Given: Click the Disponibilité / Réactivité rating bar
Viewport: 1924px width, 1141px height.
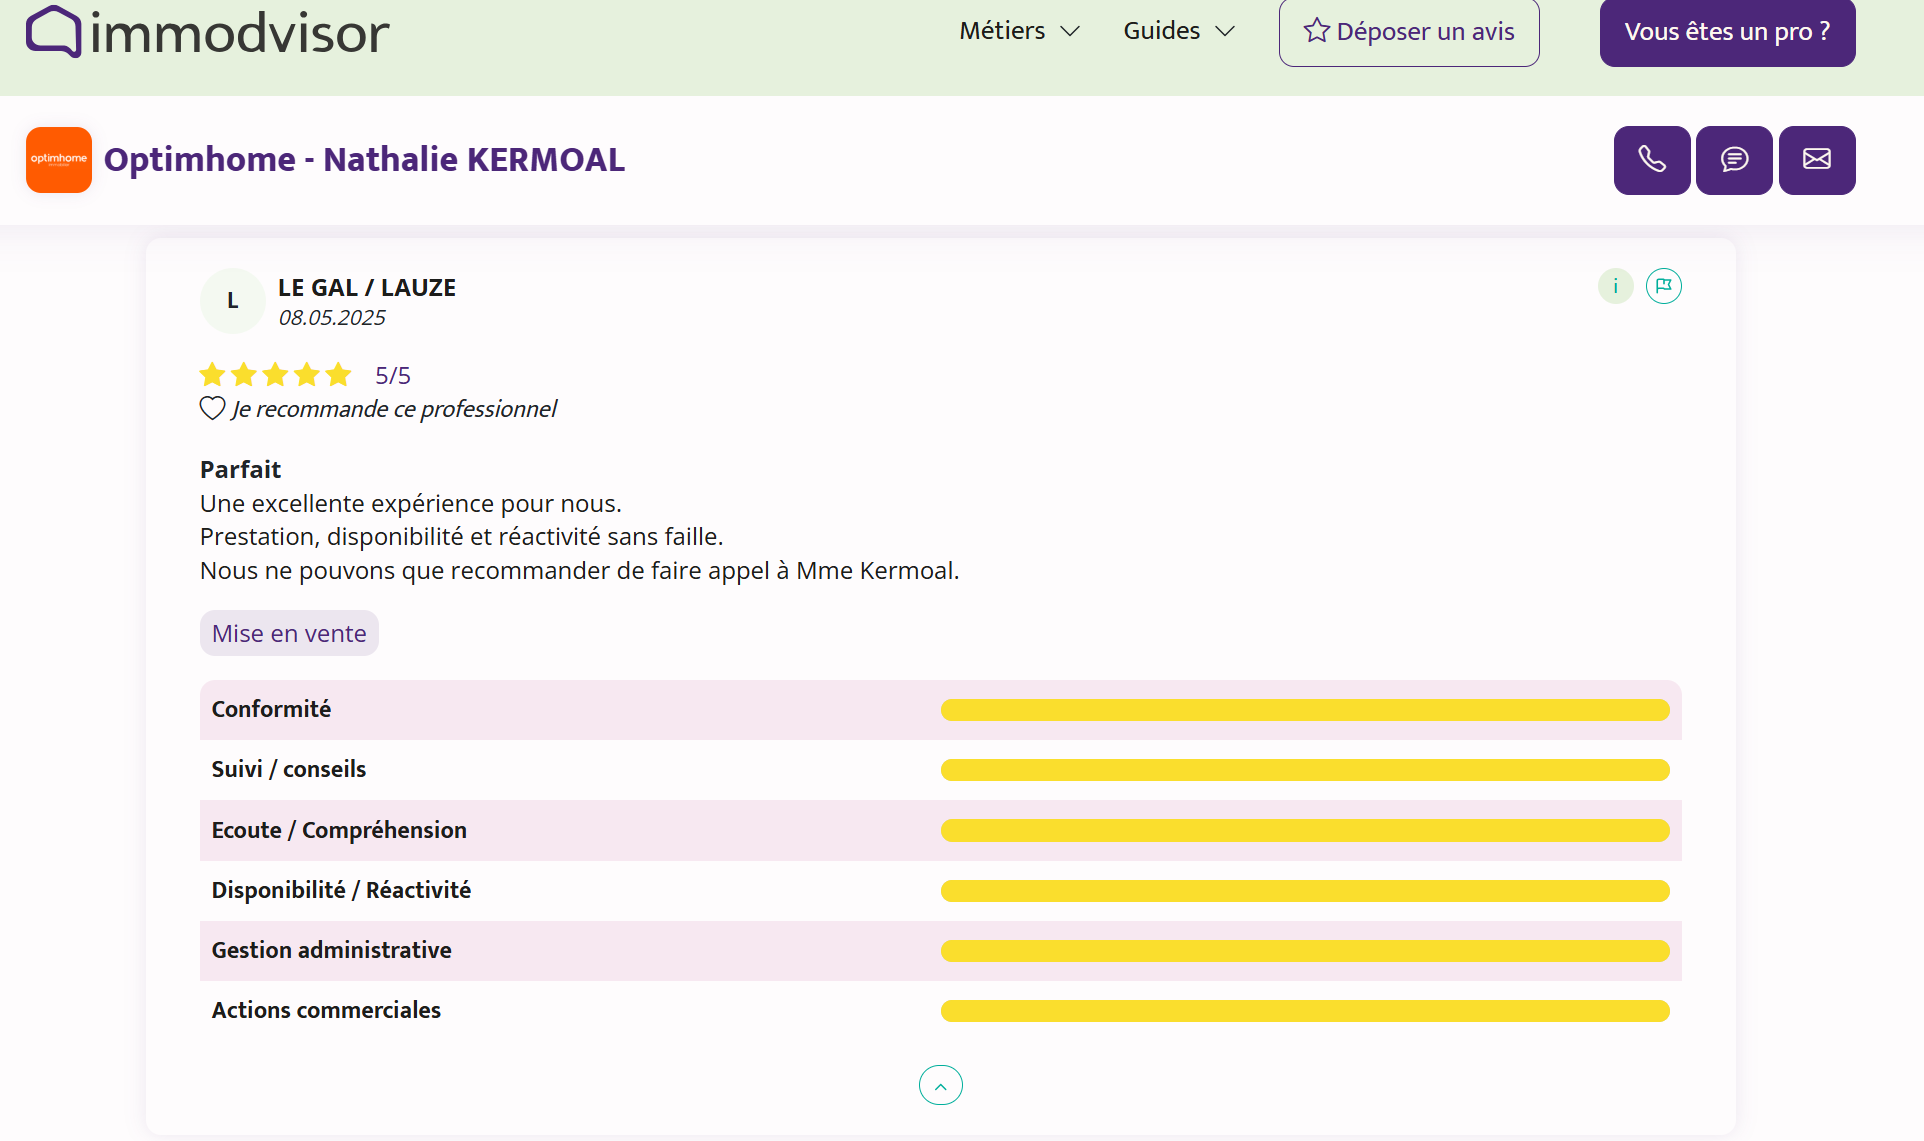Looking at the screenshot, I should [x=1304, y=890].
